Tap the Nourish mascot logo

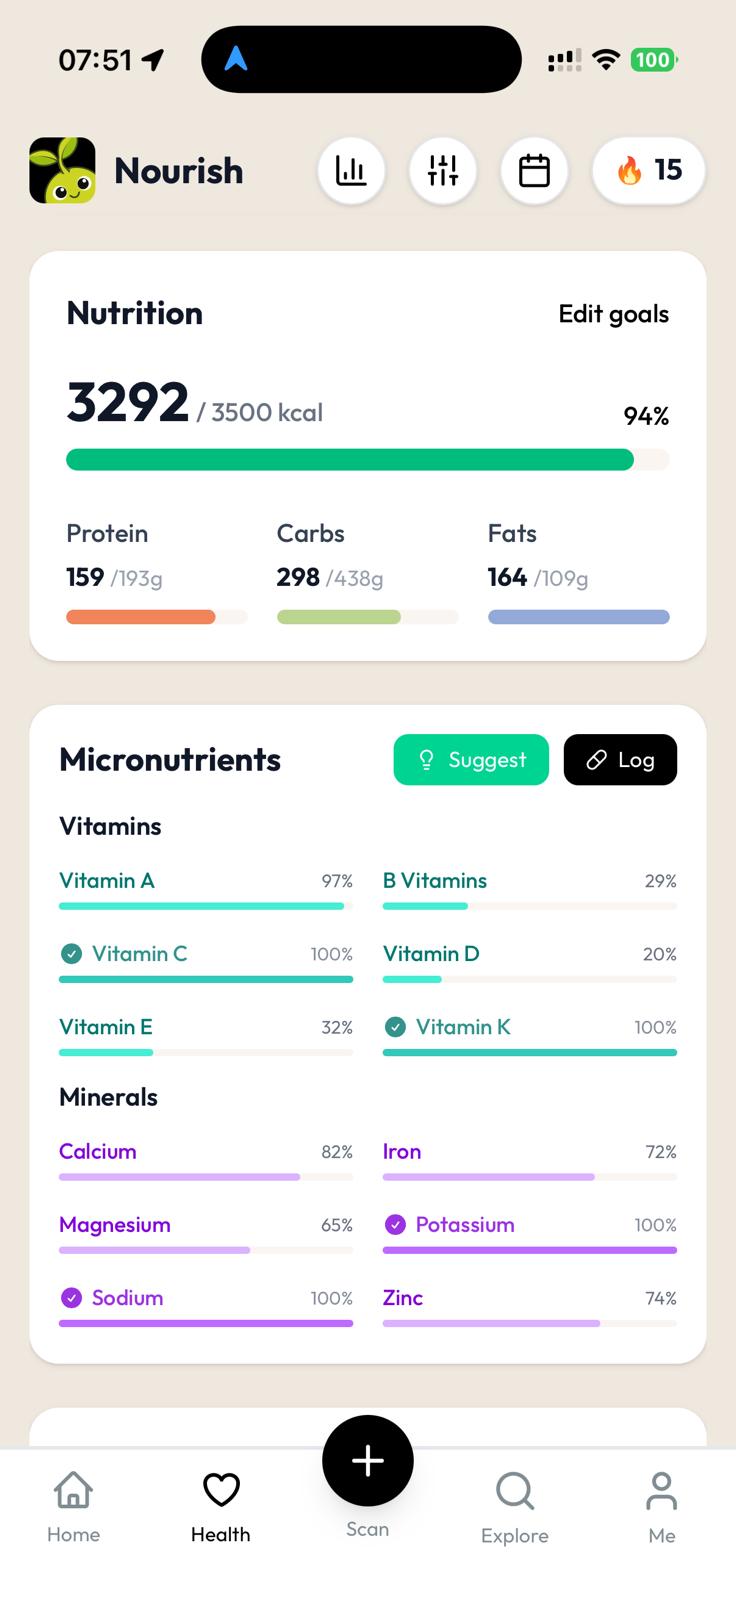[x=61, y=171]
